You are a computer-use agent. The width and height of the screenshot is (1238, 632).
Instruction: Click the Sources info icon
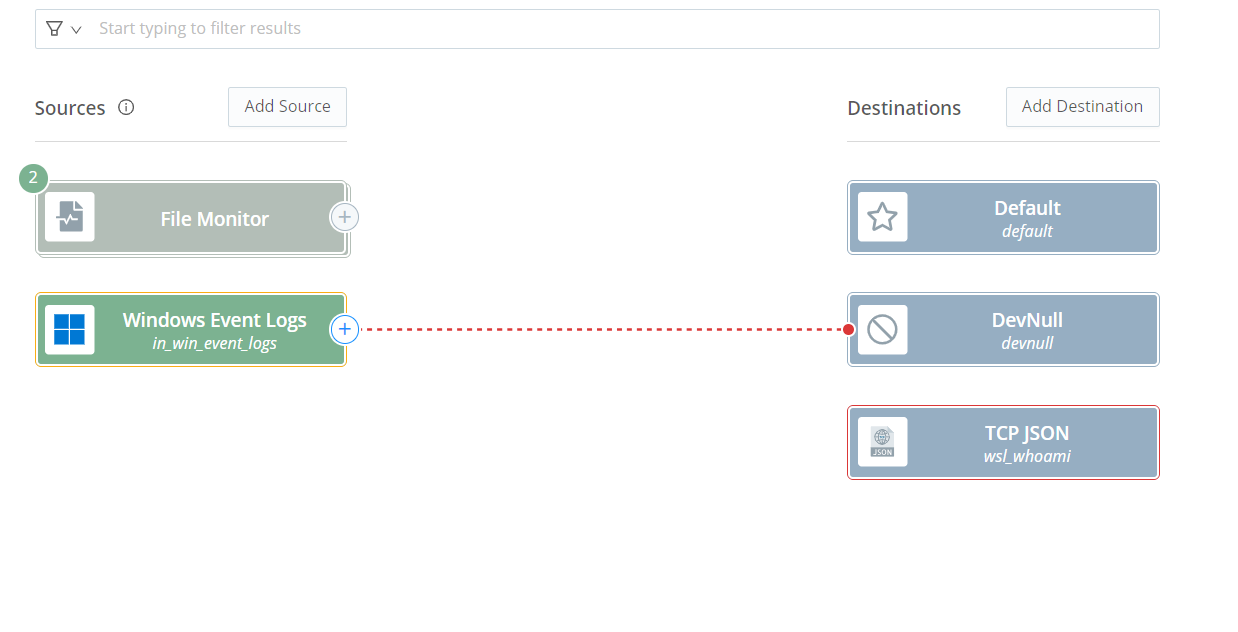click(x=126, y=107)
